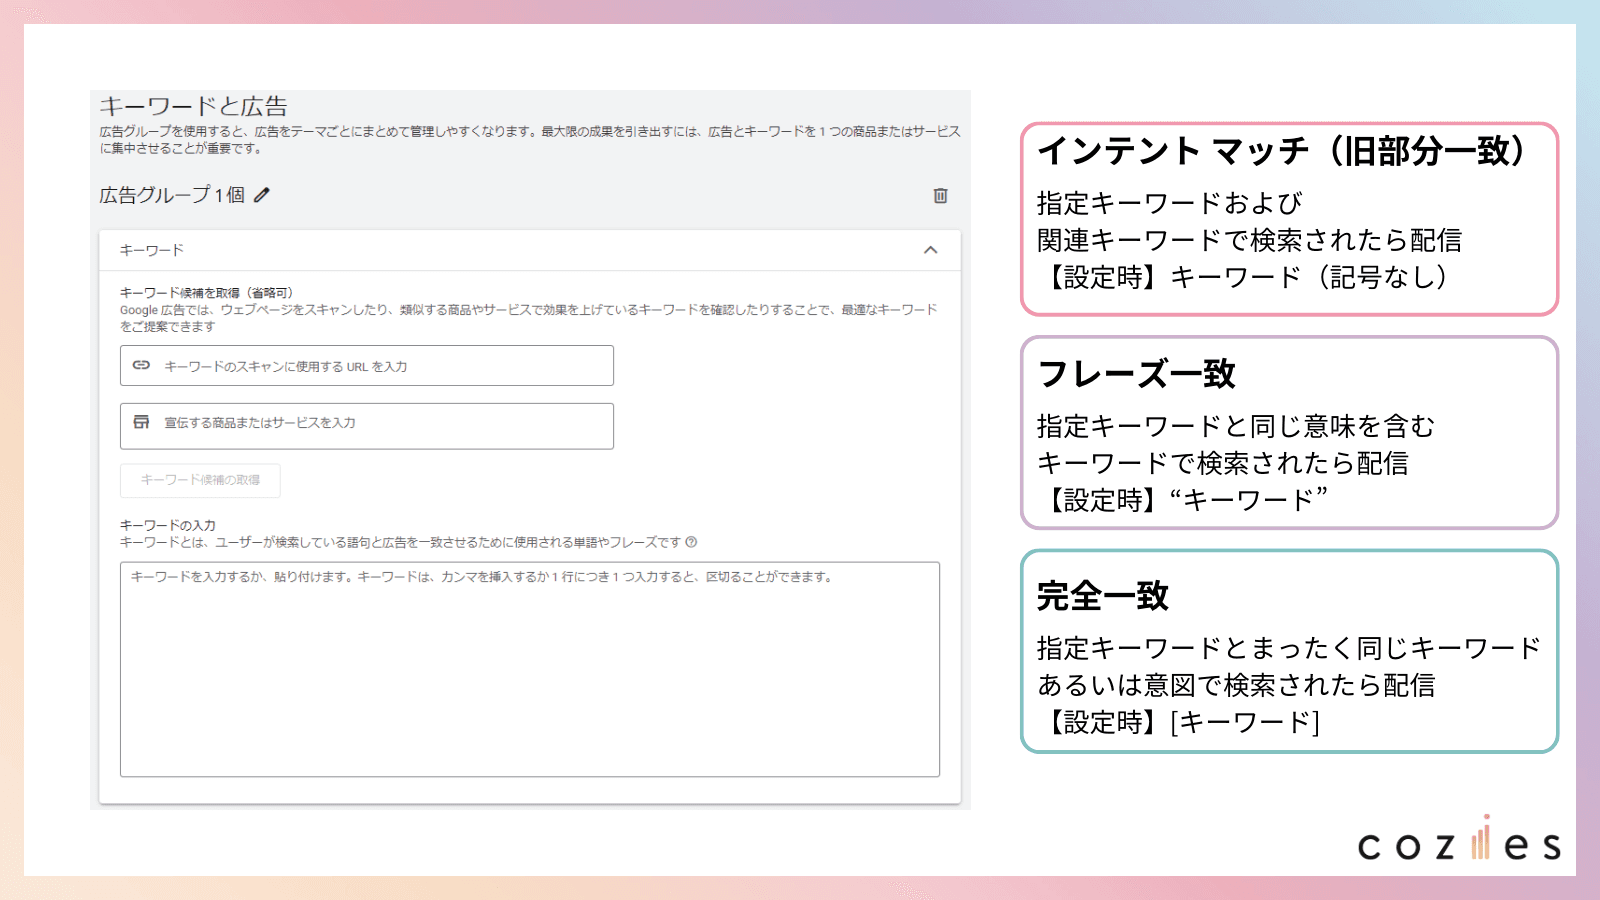Click the storefront icon in the product field

[x=142, y=422]
